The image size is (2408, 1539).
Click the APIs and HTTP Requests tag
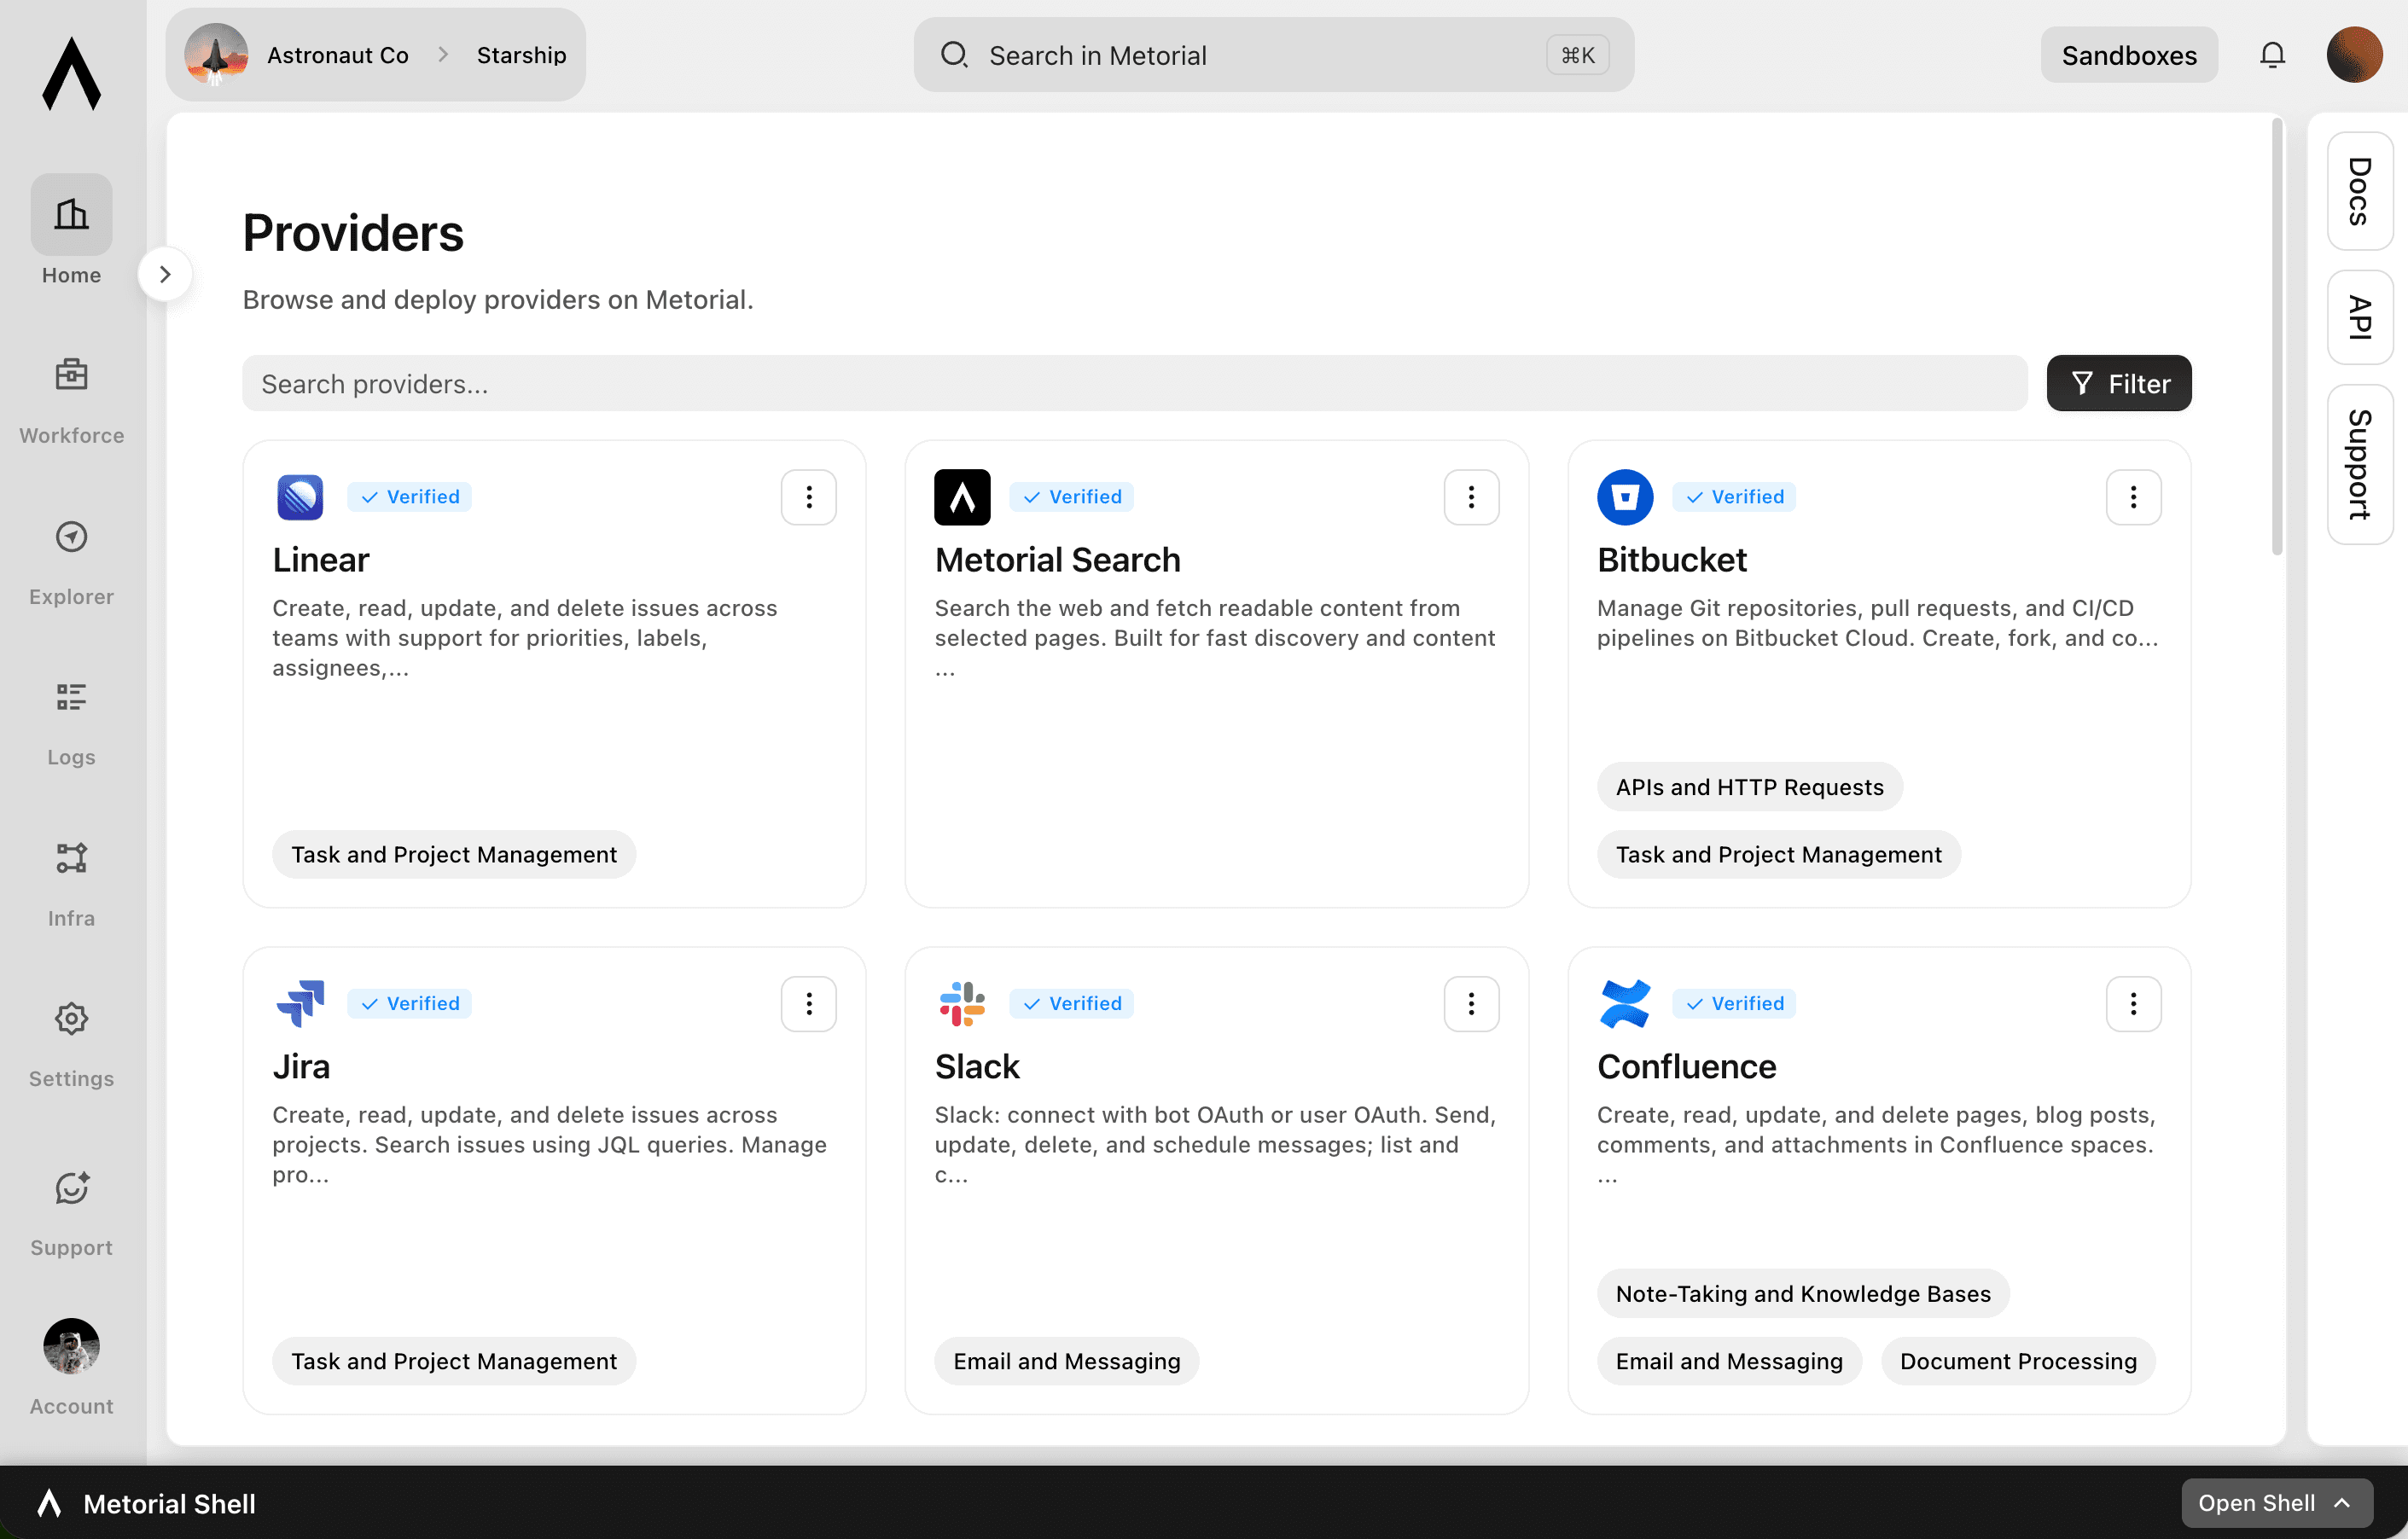pyautogui.click(x=1749, y=787)
